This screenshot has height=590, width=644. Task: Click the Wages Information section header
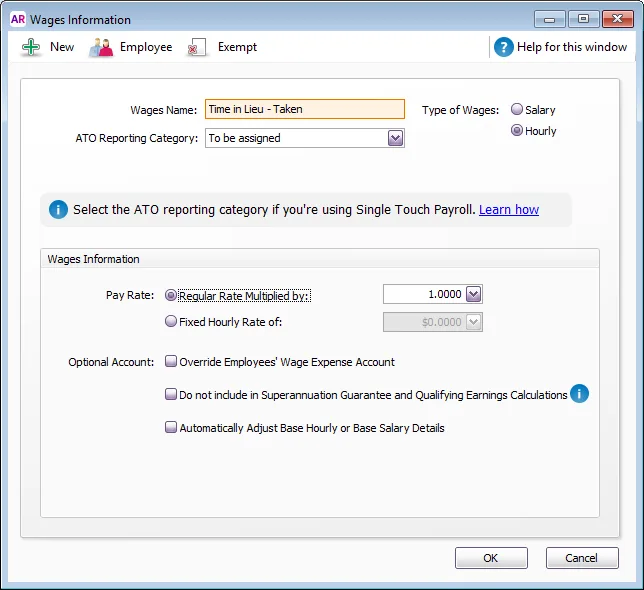(93, 259)
